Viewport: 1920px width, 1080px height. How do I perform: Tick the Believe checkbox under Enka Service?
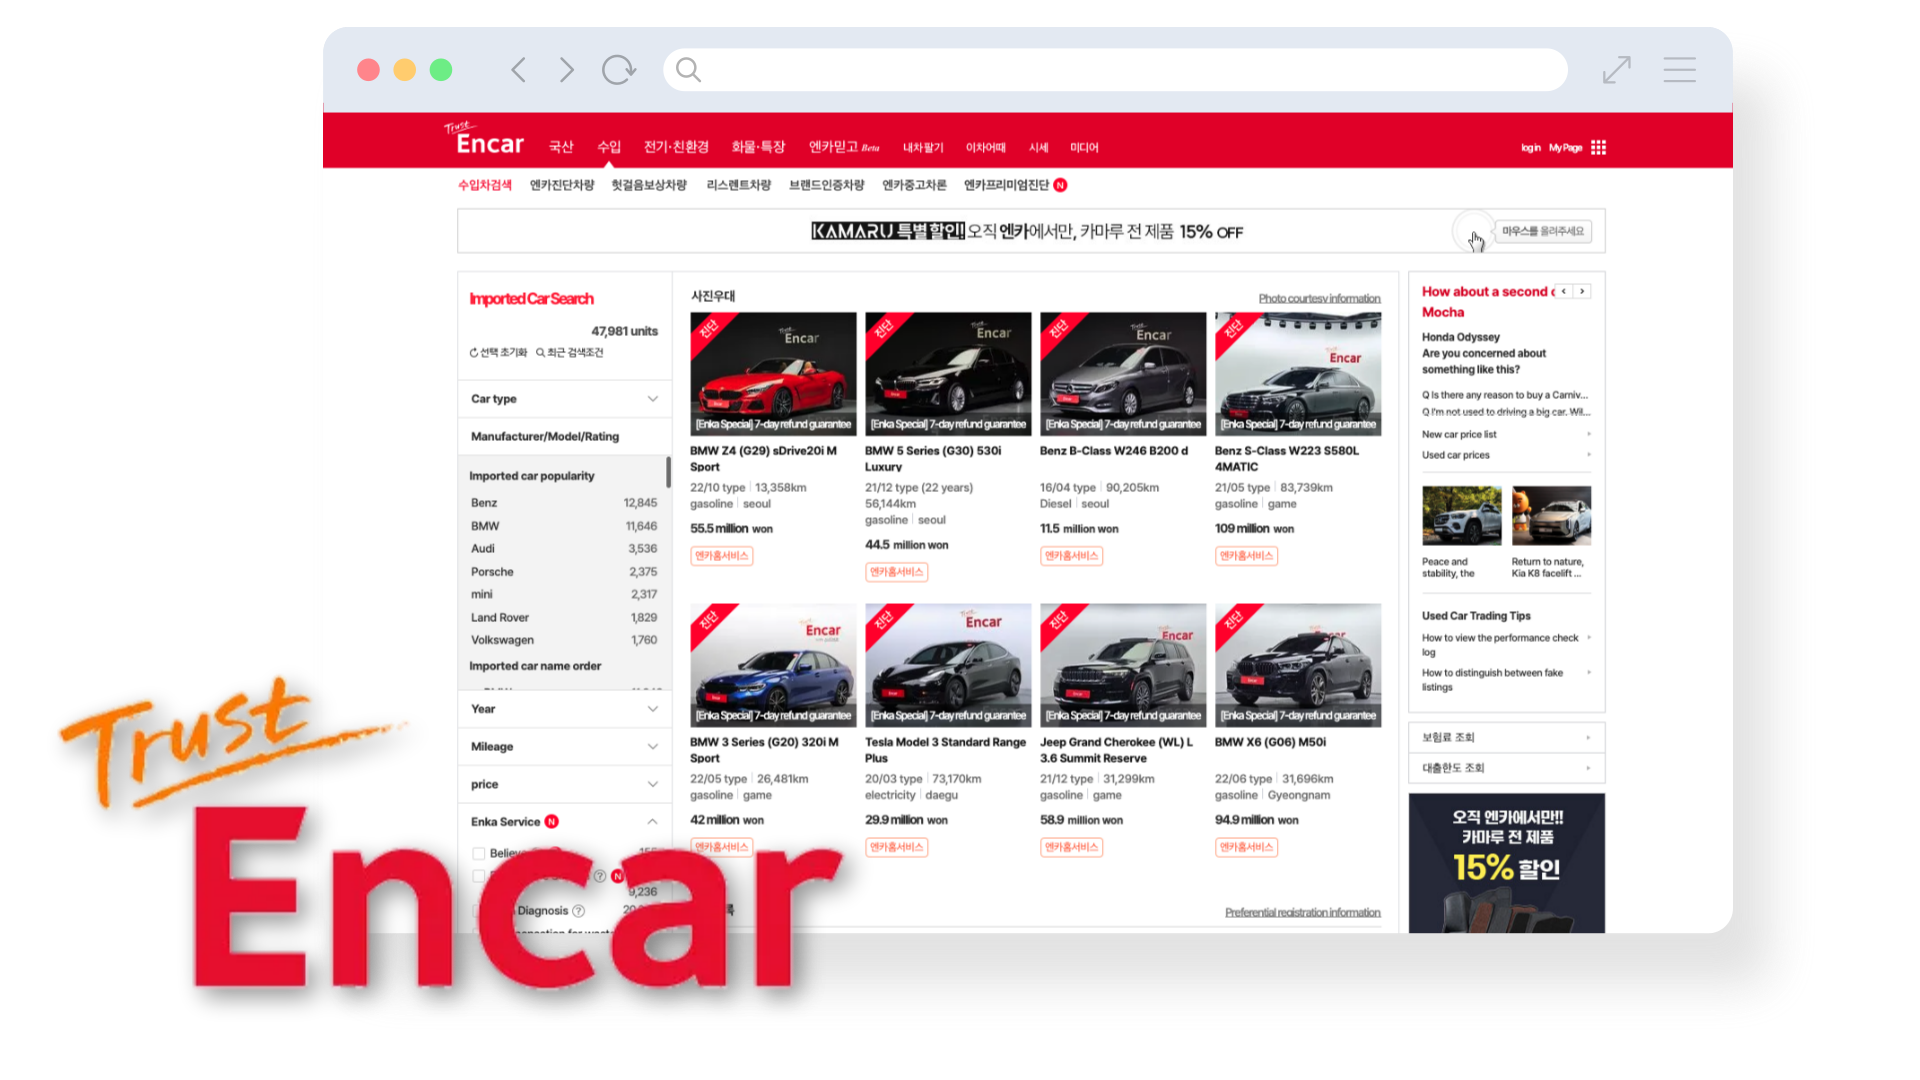tap(479, 854)
